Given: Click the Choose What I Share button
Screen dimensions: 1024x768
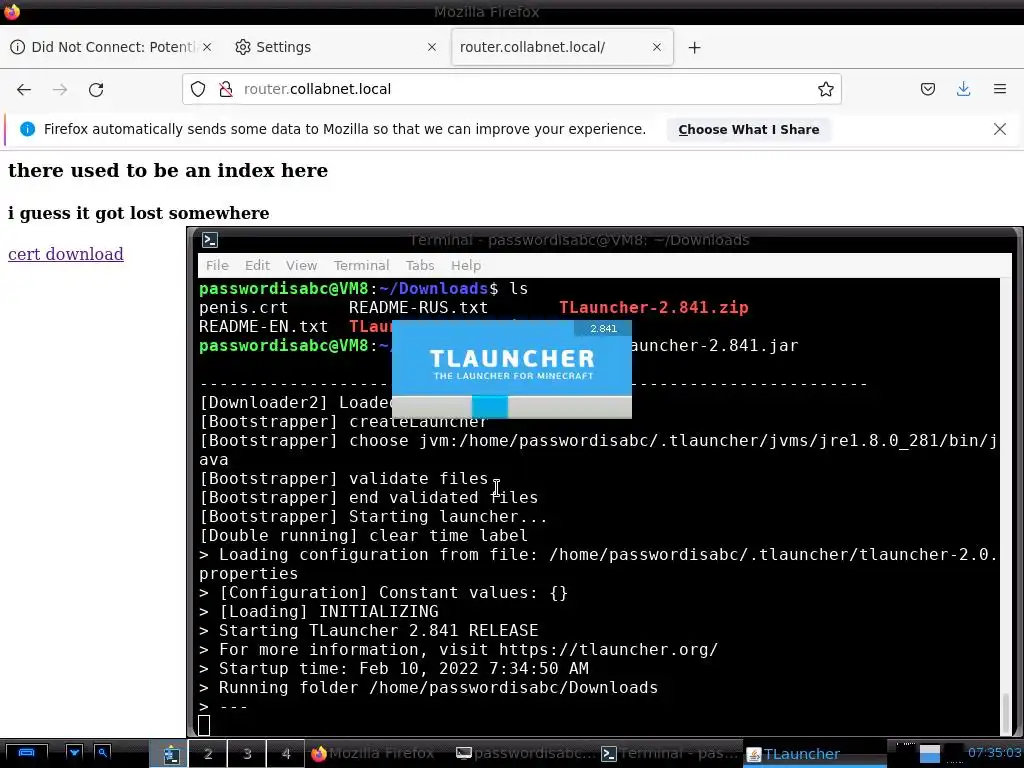Looking at the screenshot, I should (748, 129).
